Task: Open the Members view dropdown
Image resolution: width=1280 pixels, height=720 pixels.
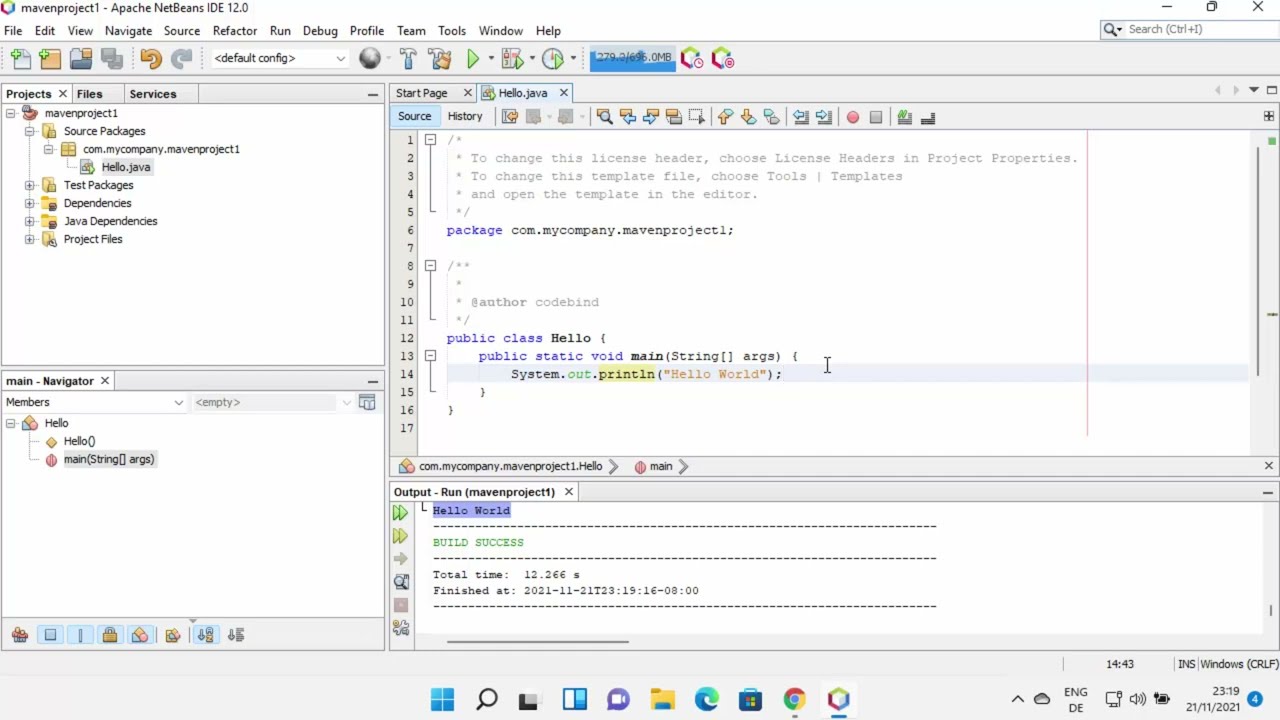Action: (94, 402)
